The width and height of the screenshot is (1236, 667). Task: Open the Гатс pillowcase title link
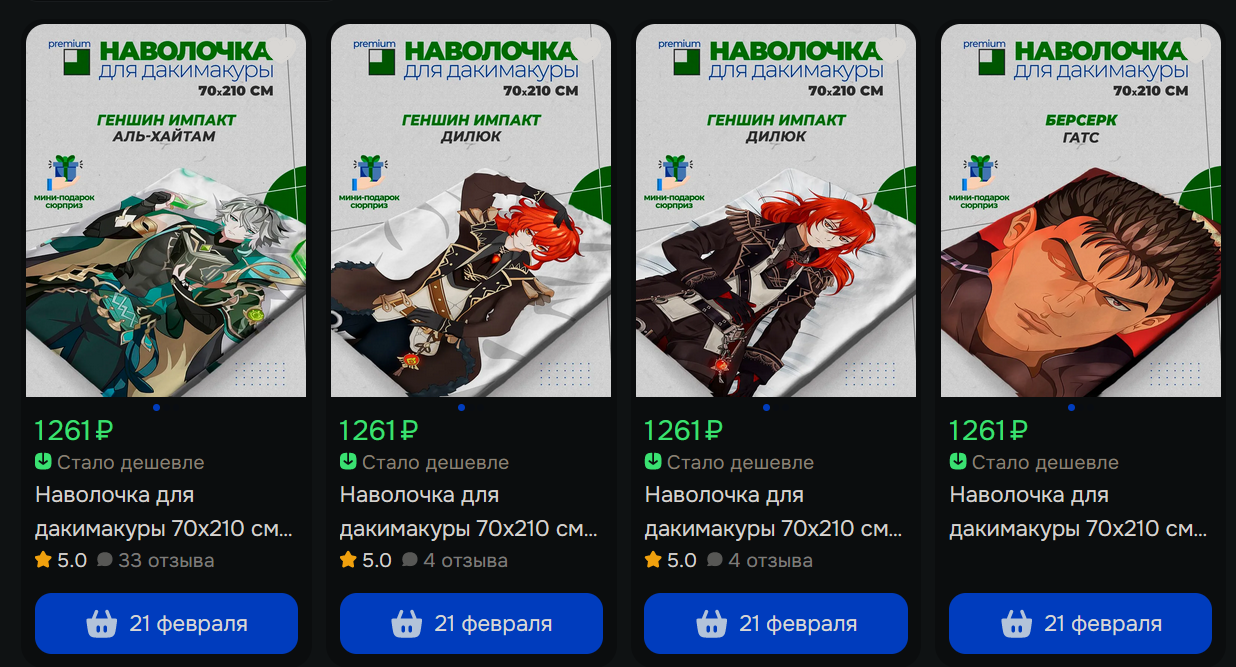tap(1079, 511)
